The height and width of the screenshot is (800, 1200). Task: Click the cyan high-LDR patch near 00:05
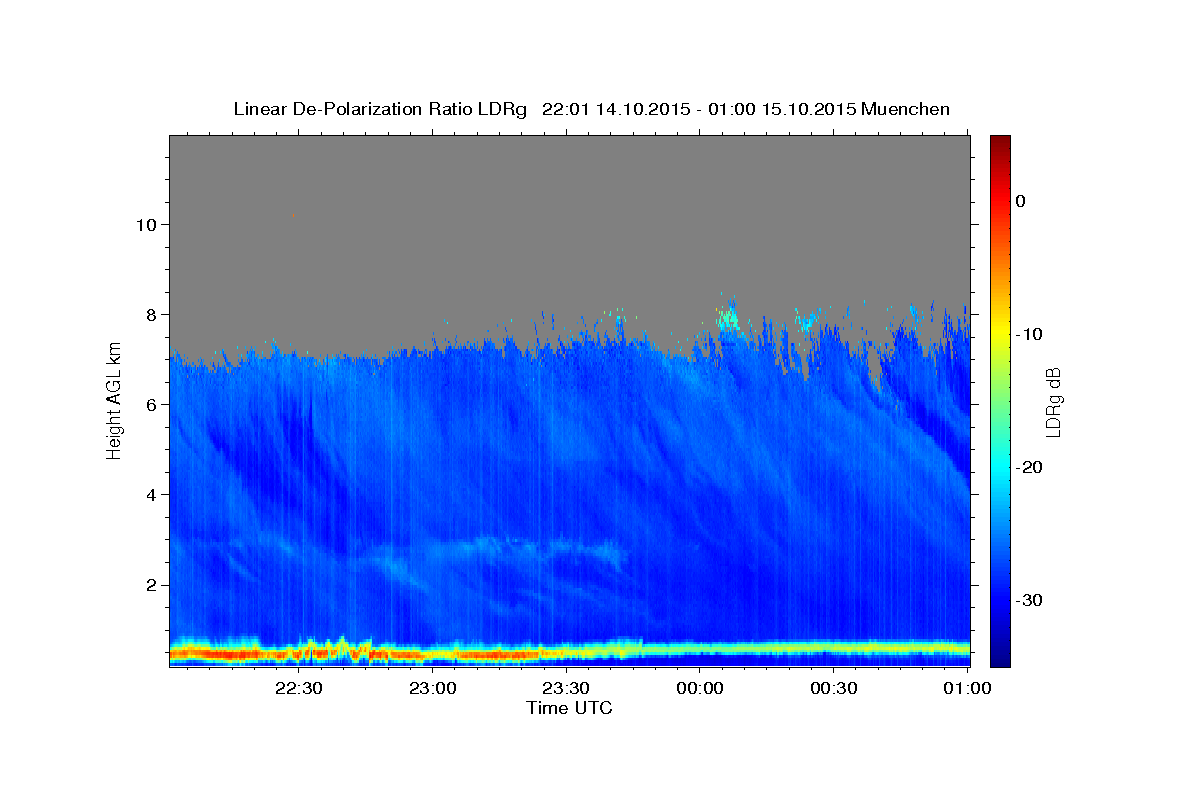728,318
